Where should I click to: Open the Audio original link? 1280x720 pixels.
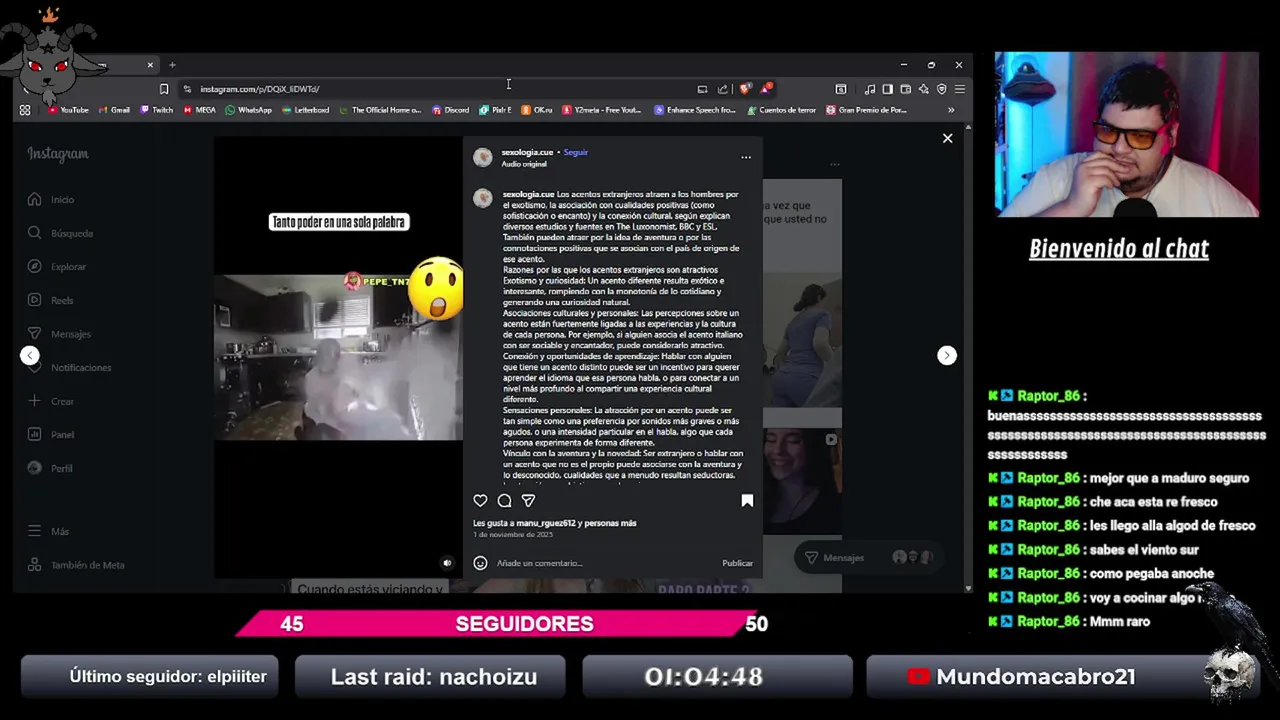click(524, 164)
